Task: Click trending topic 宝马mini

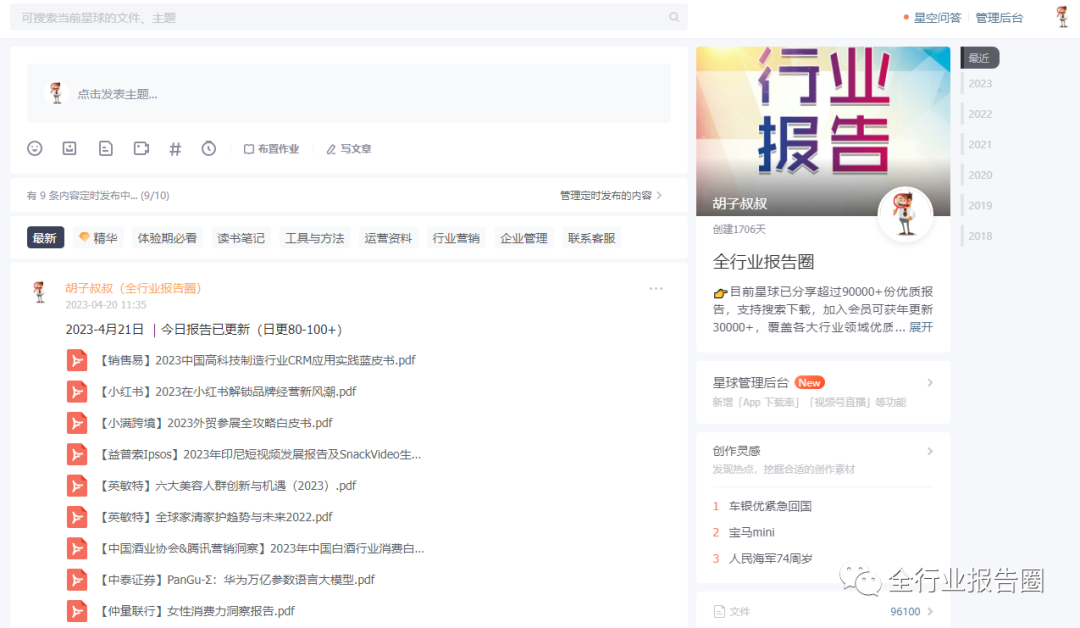Action: [751, 532]
